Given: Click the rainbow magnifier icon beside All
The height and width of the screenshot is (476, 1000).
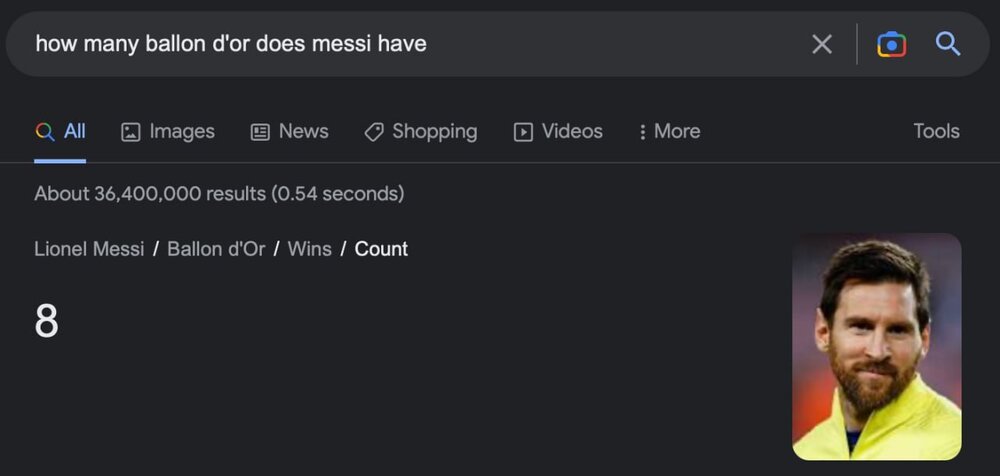Looking at the screenshot, I should [x=44, y=132].
